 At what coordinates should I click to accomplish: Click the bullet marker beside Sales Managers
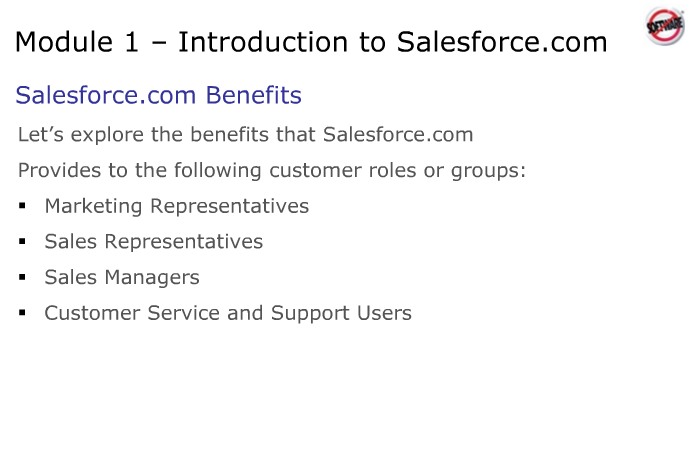point(22,278)
